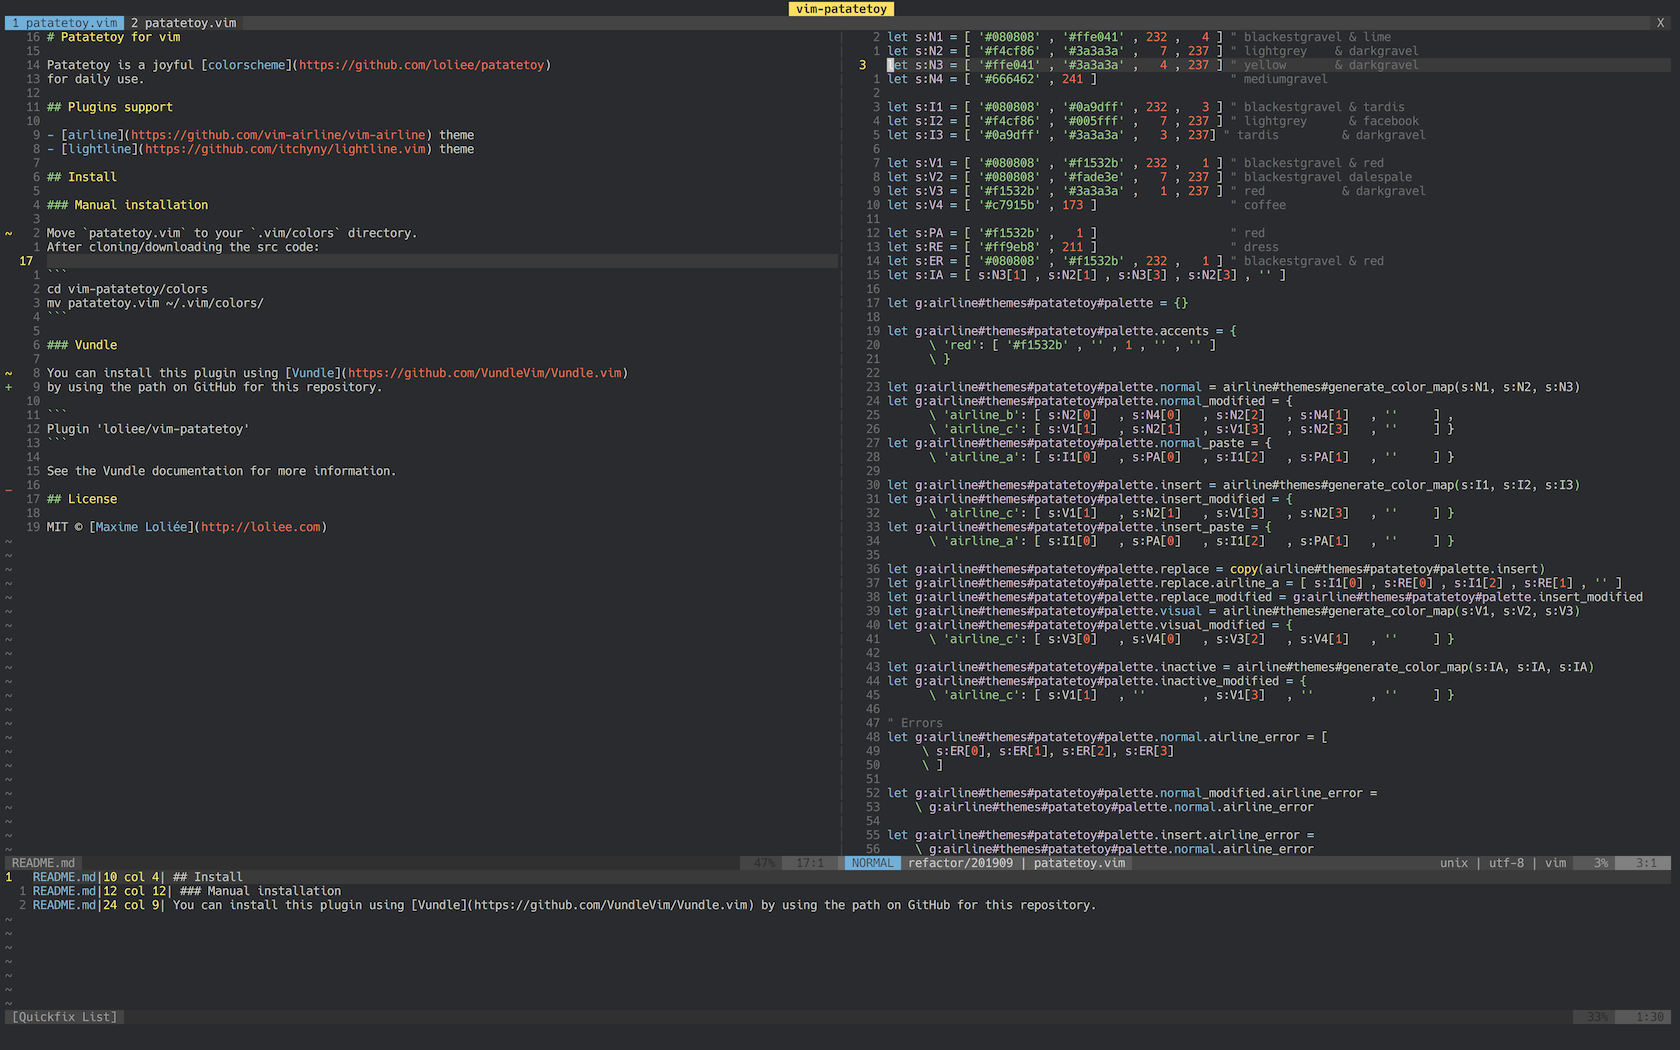1680x1050 pixels.
Task: Click 'See the Vundle documentation' line
Action: click(222, 471)
